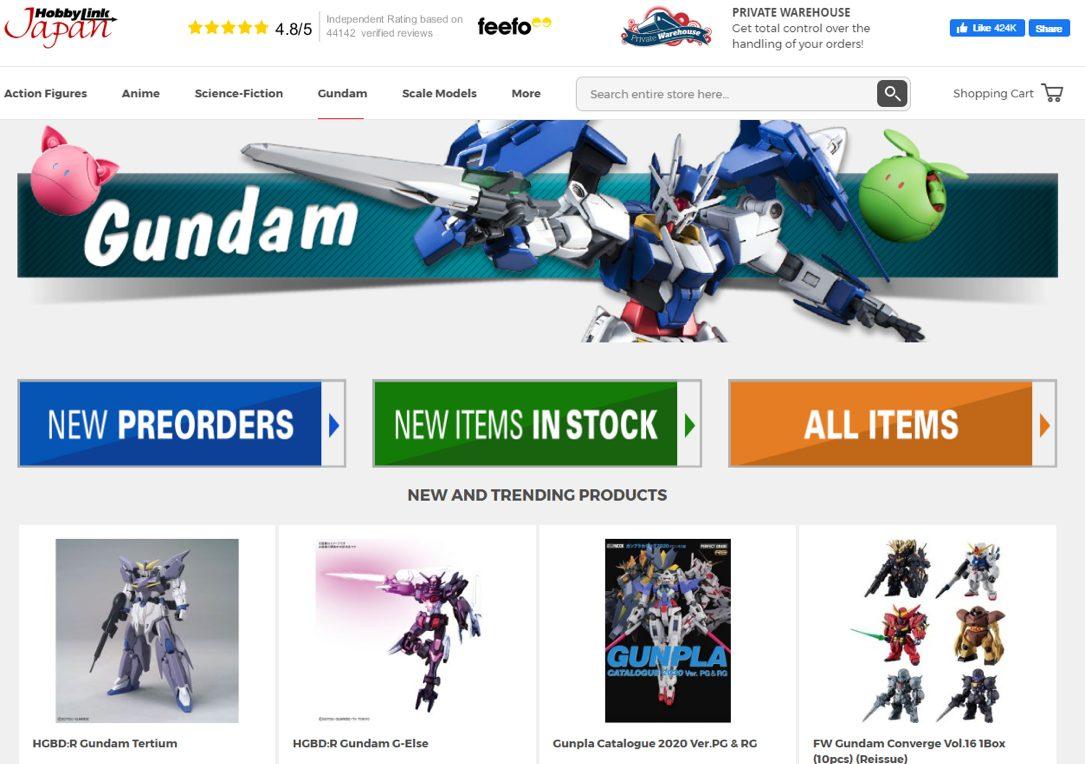Click the green arrow beside New Items In Stock
The image size is (1085, 764).
tap(689, 425)
